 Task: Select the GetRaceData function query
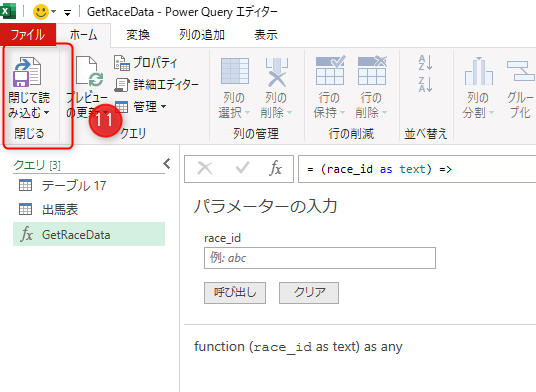coord(89,234)
